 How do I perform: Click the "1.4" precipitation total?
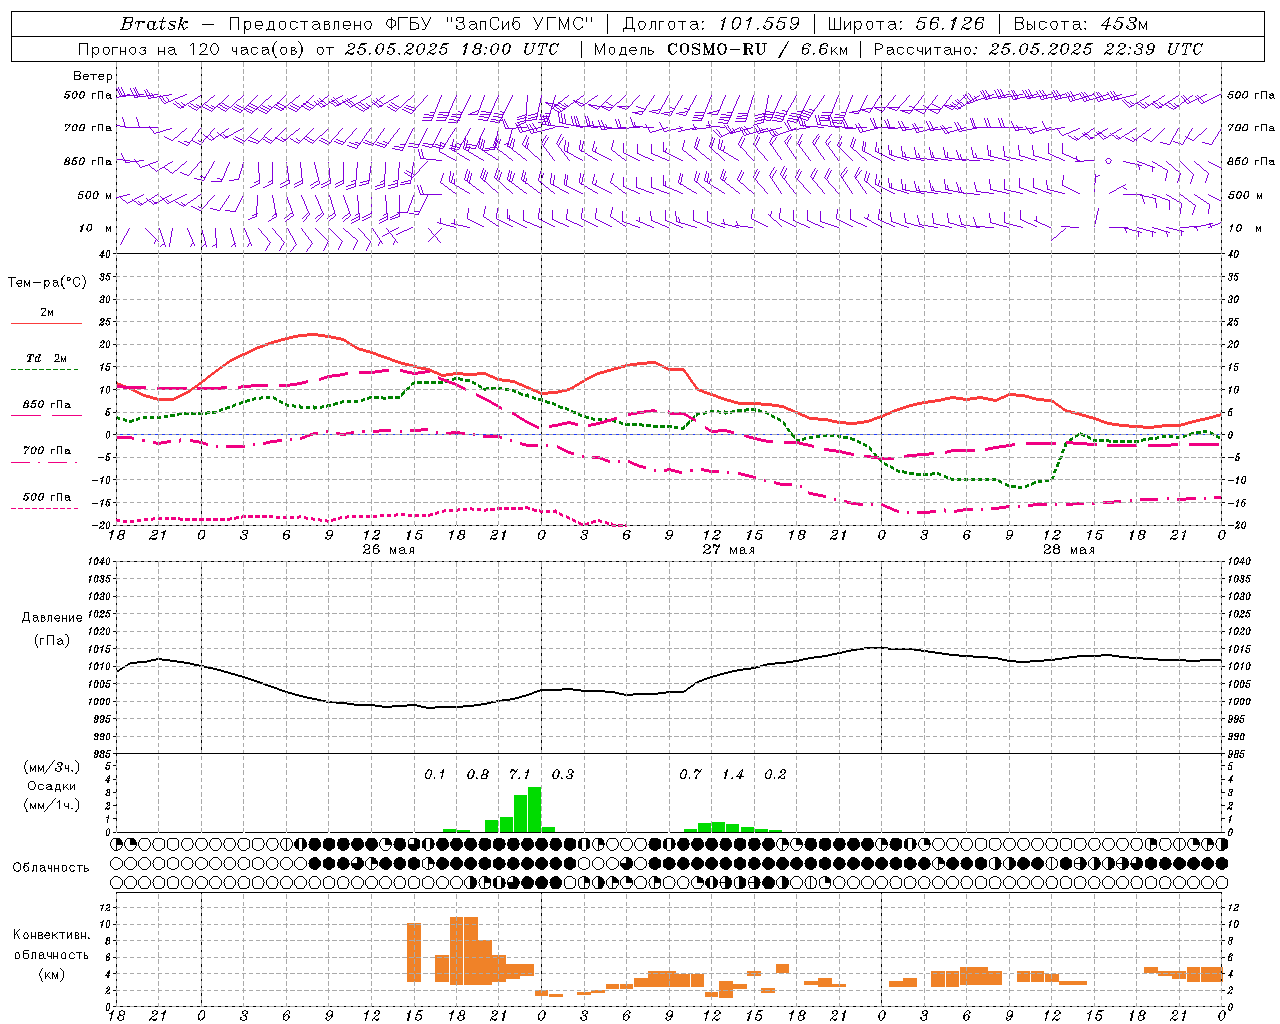click(733, 774)
